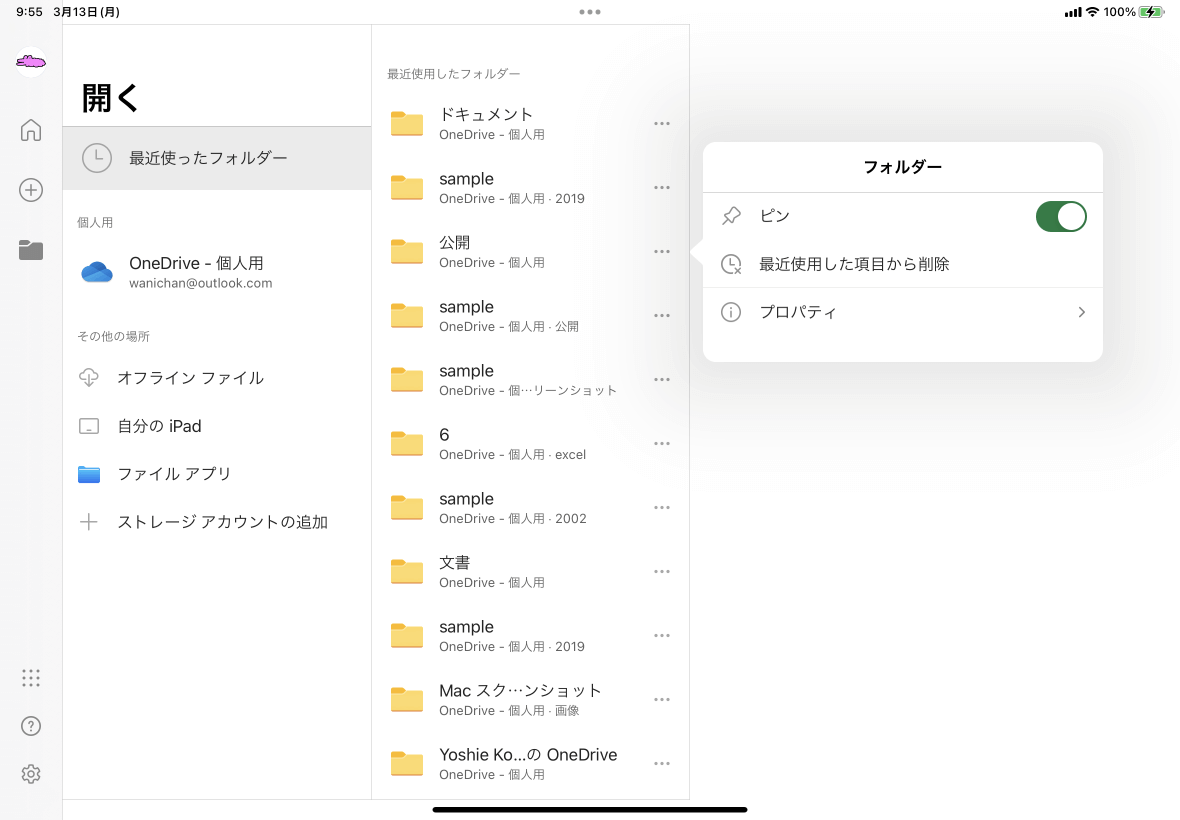
Task: Tap the clock icon for recent folders
Action: [97, 158]
